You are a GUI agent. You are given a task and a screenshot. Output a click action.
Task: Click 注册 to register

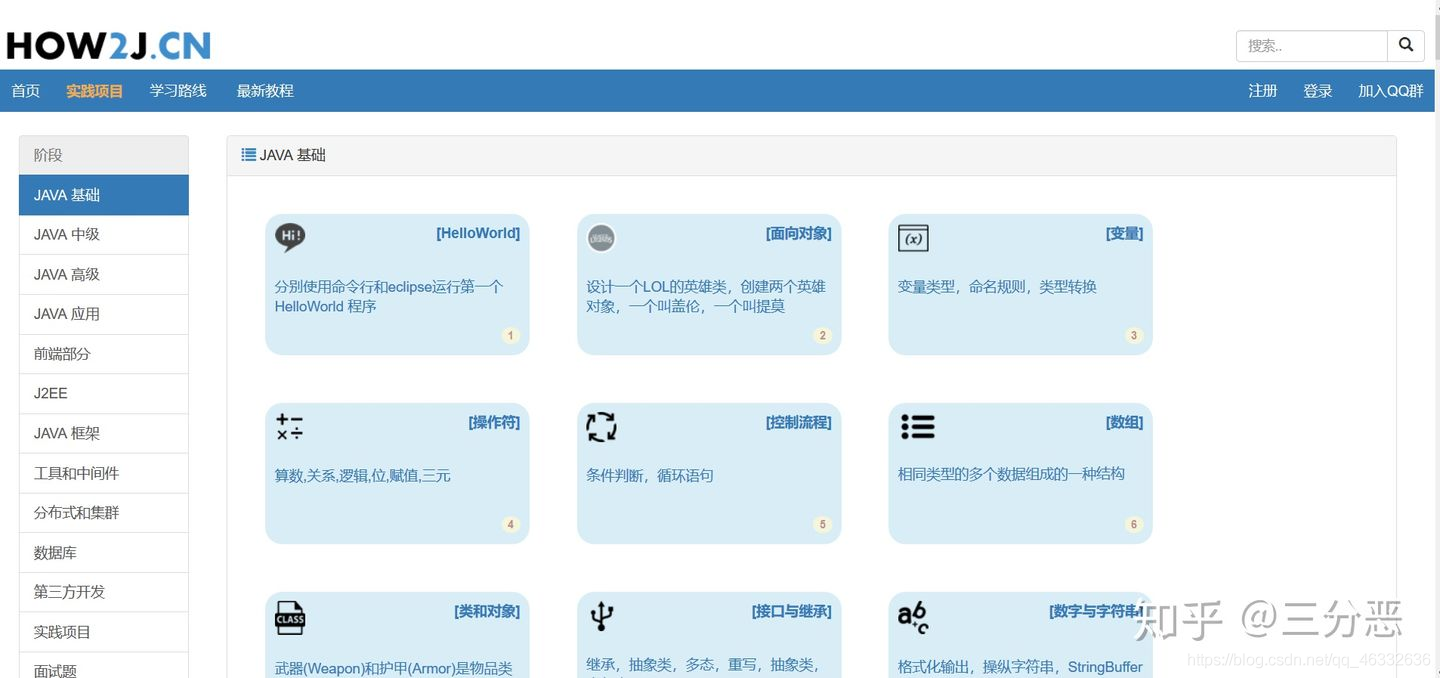click(1263, 91)
